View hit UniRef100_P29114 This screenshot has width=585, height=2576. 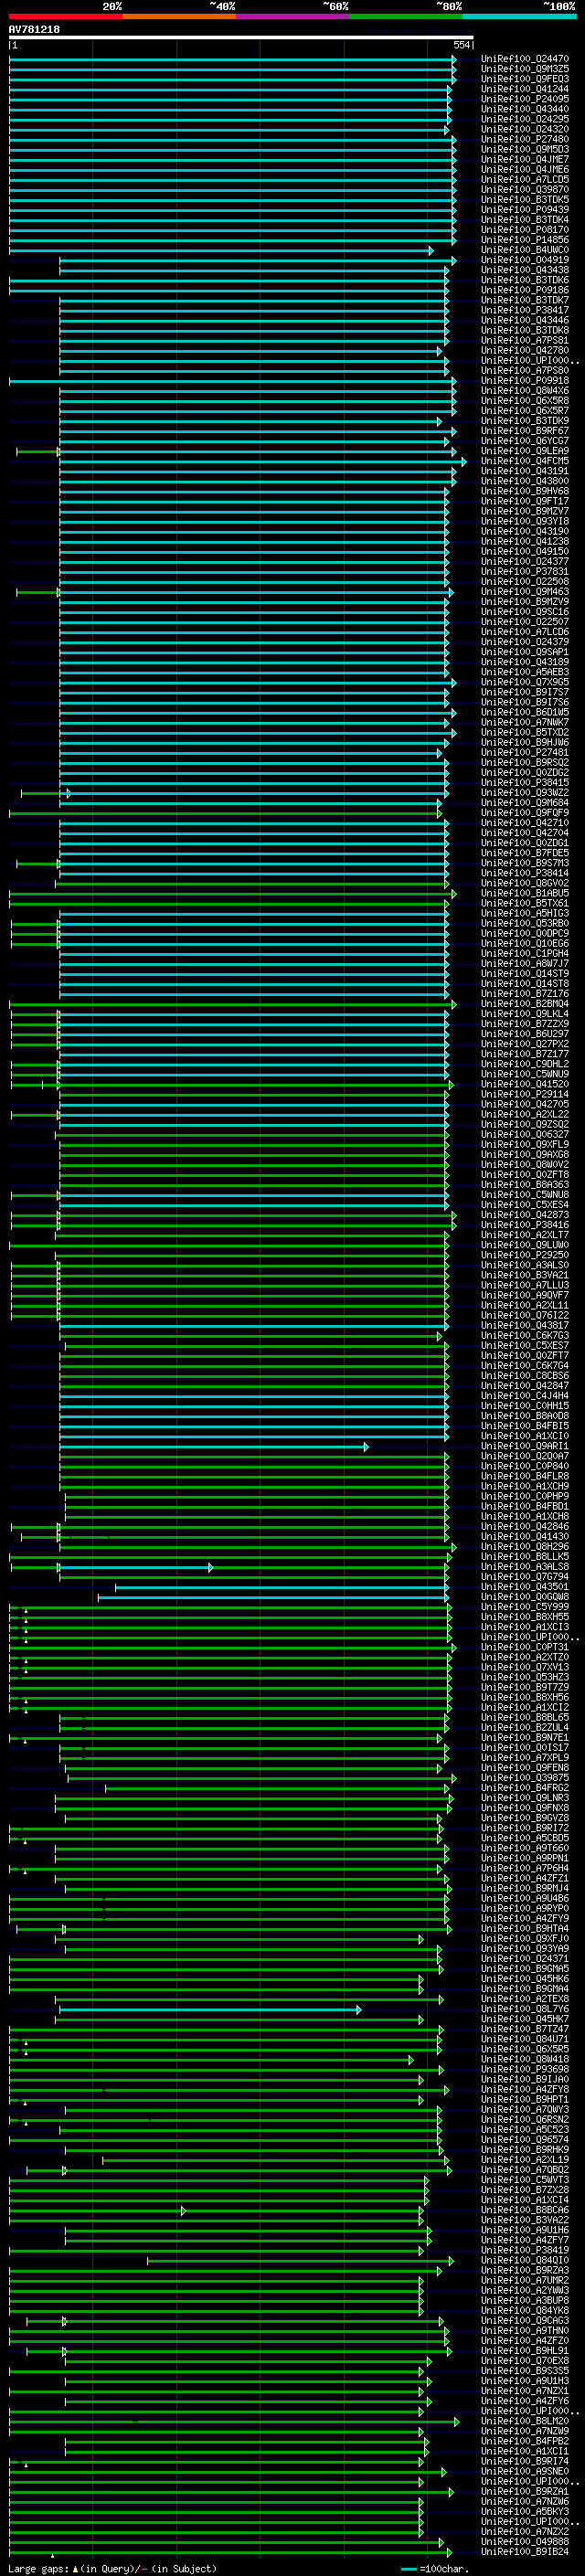coord(525,1094)
